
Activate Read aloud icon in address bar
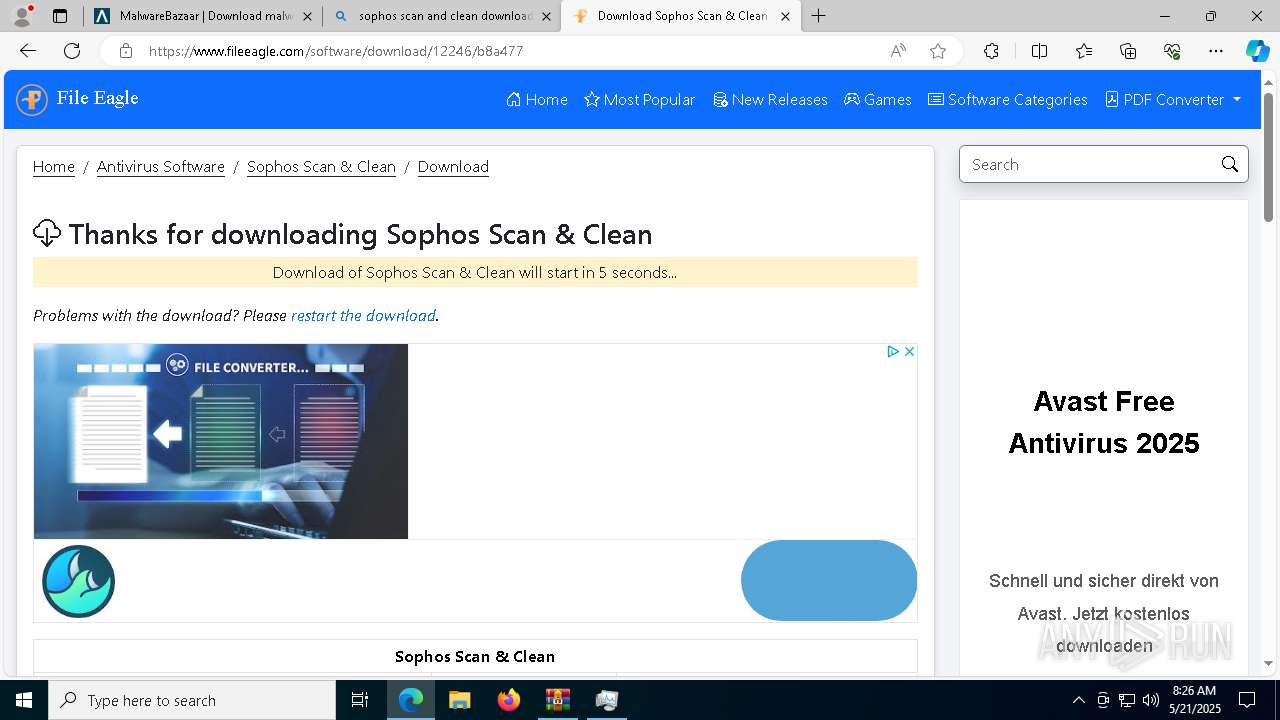tap(898, 51)
